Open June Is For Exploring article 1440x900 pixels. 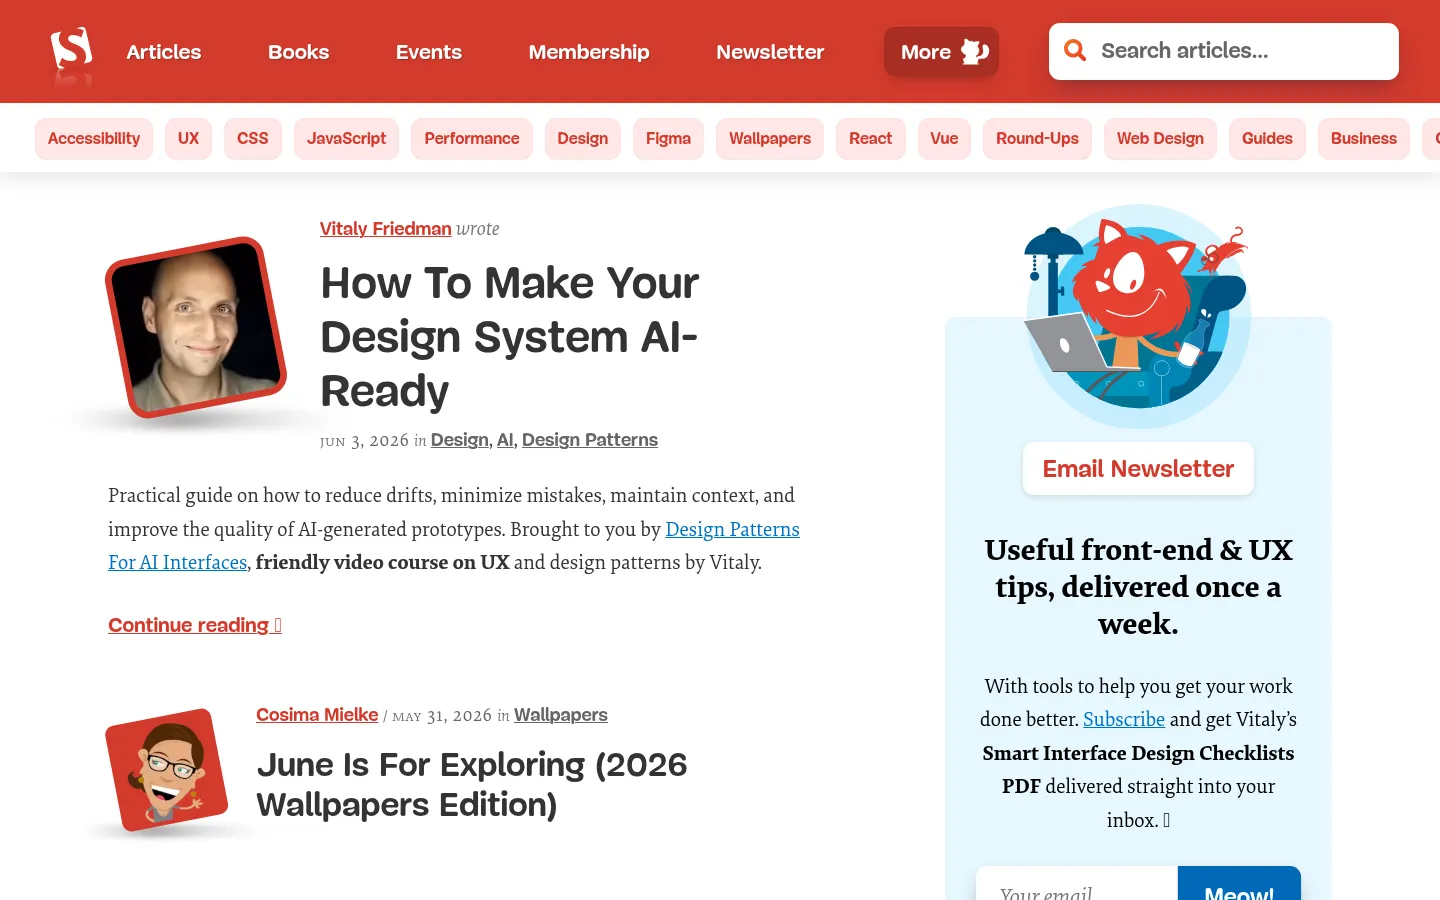pos(472,785)
